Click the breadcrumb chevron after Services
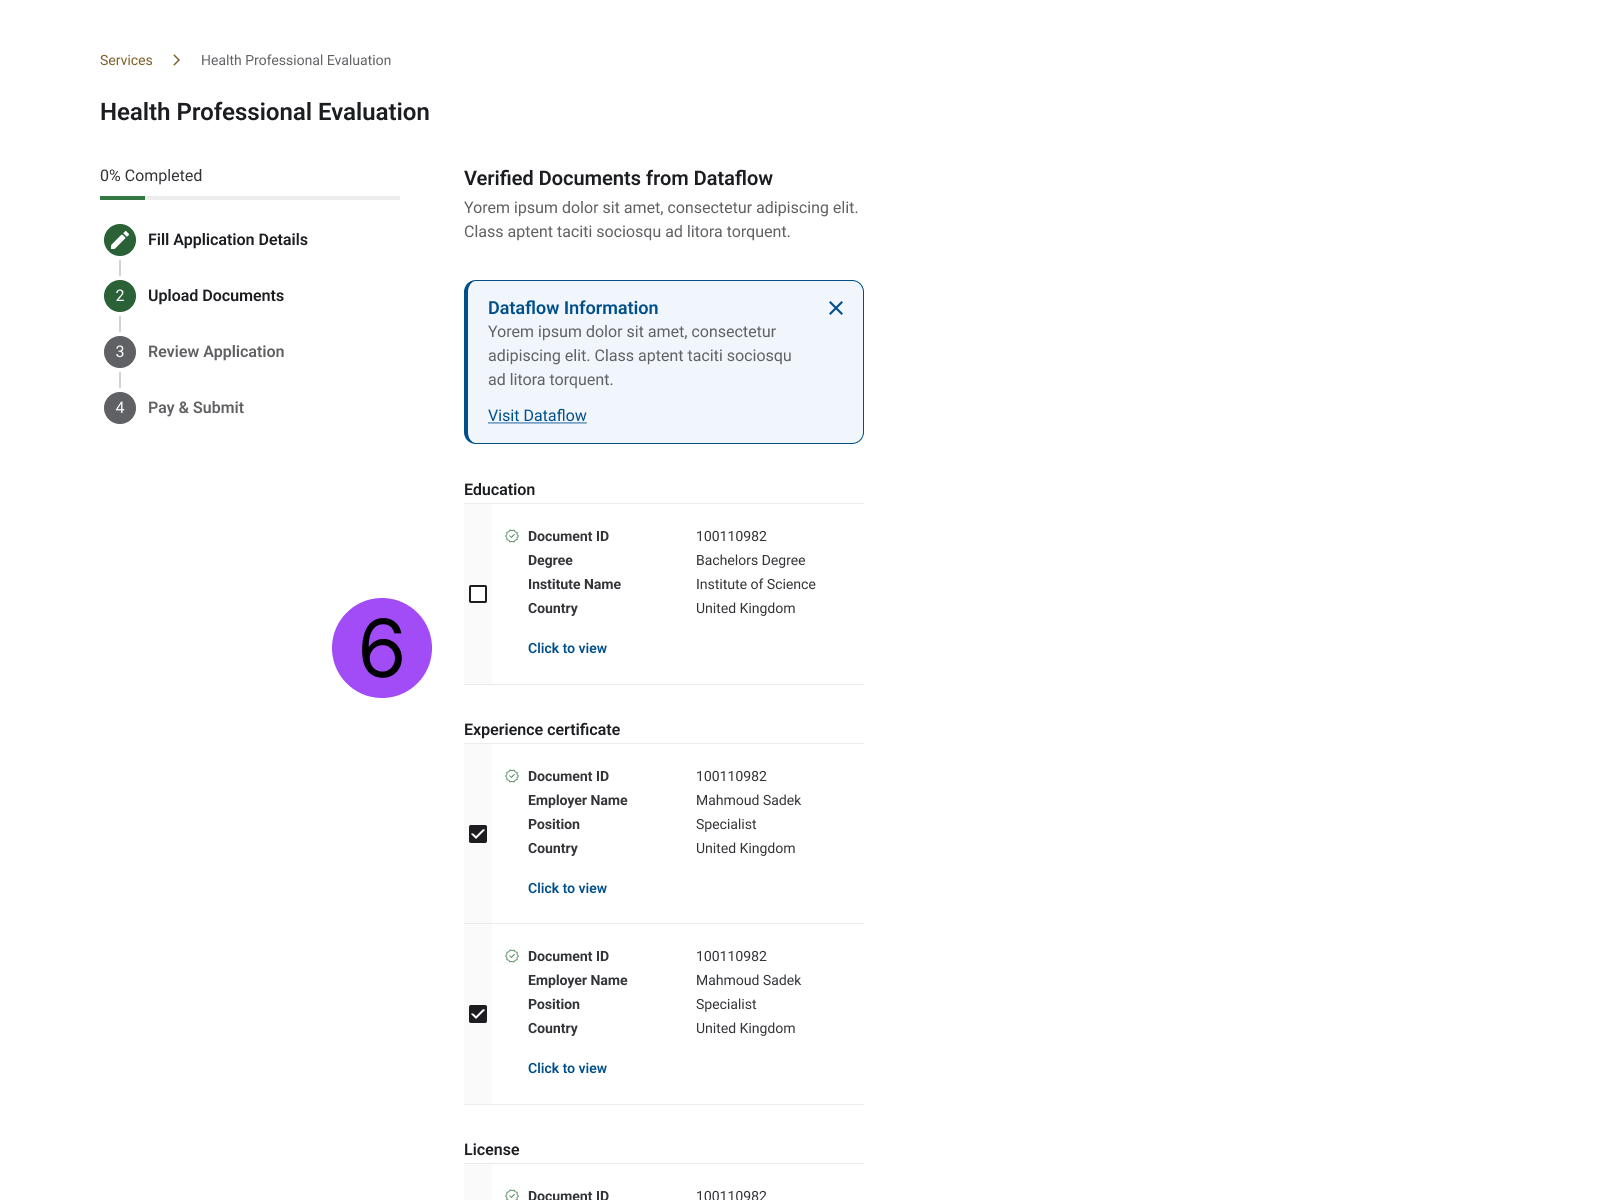1600x1200 pixels. [177, 60]
